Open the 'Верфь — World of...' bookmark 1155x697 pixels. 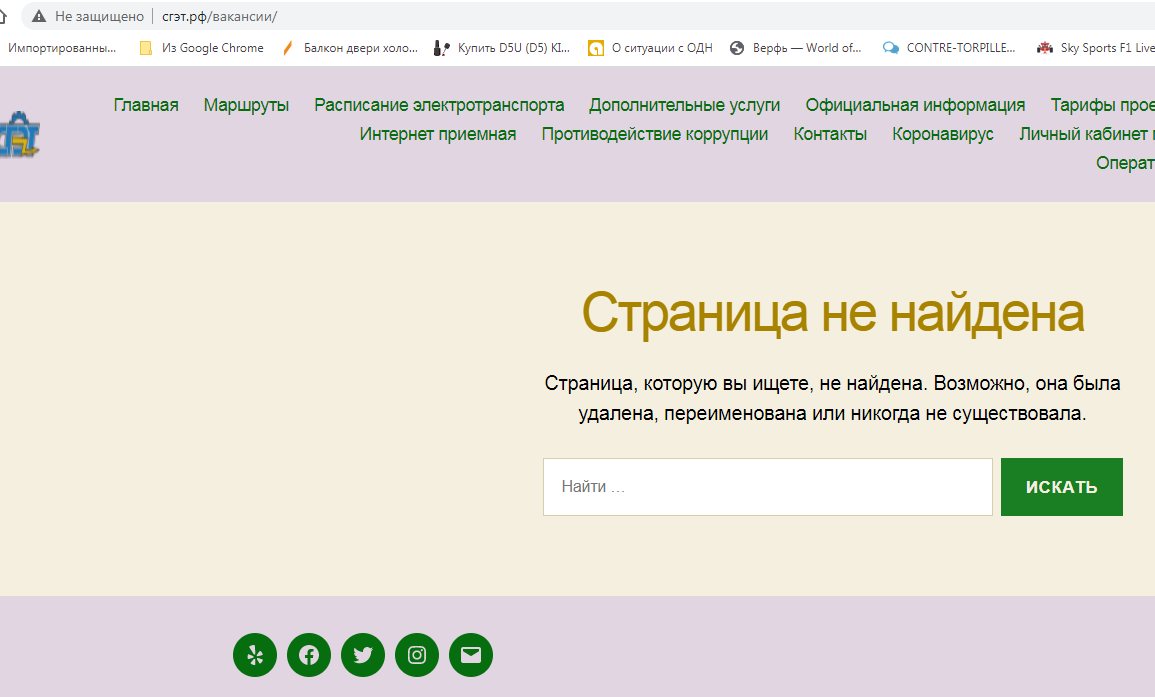point(796,48)
